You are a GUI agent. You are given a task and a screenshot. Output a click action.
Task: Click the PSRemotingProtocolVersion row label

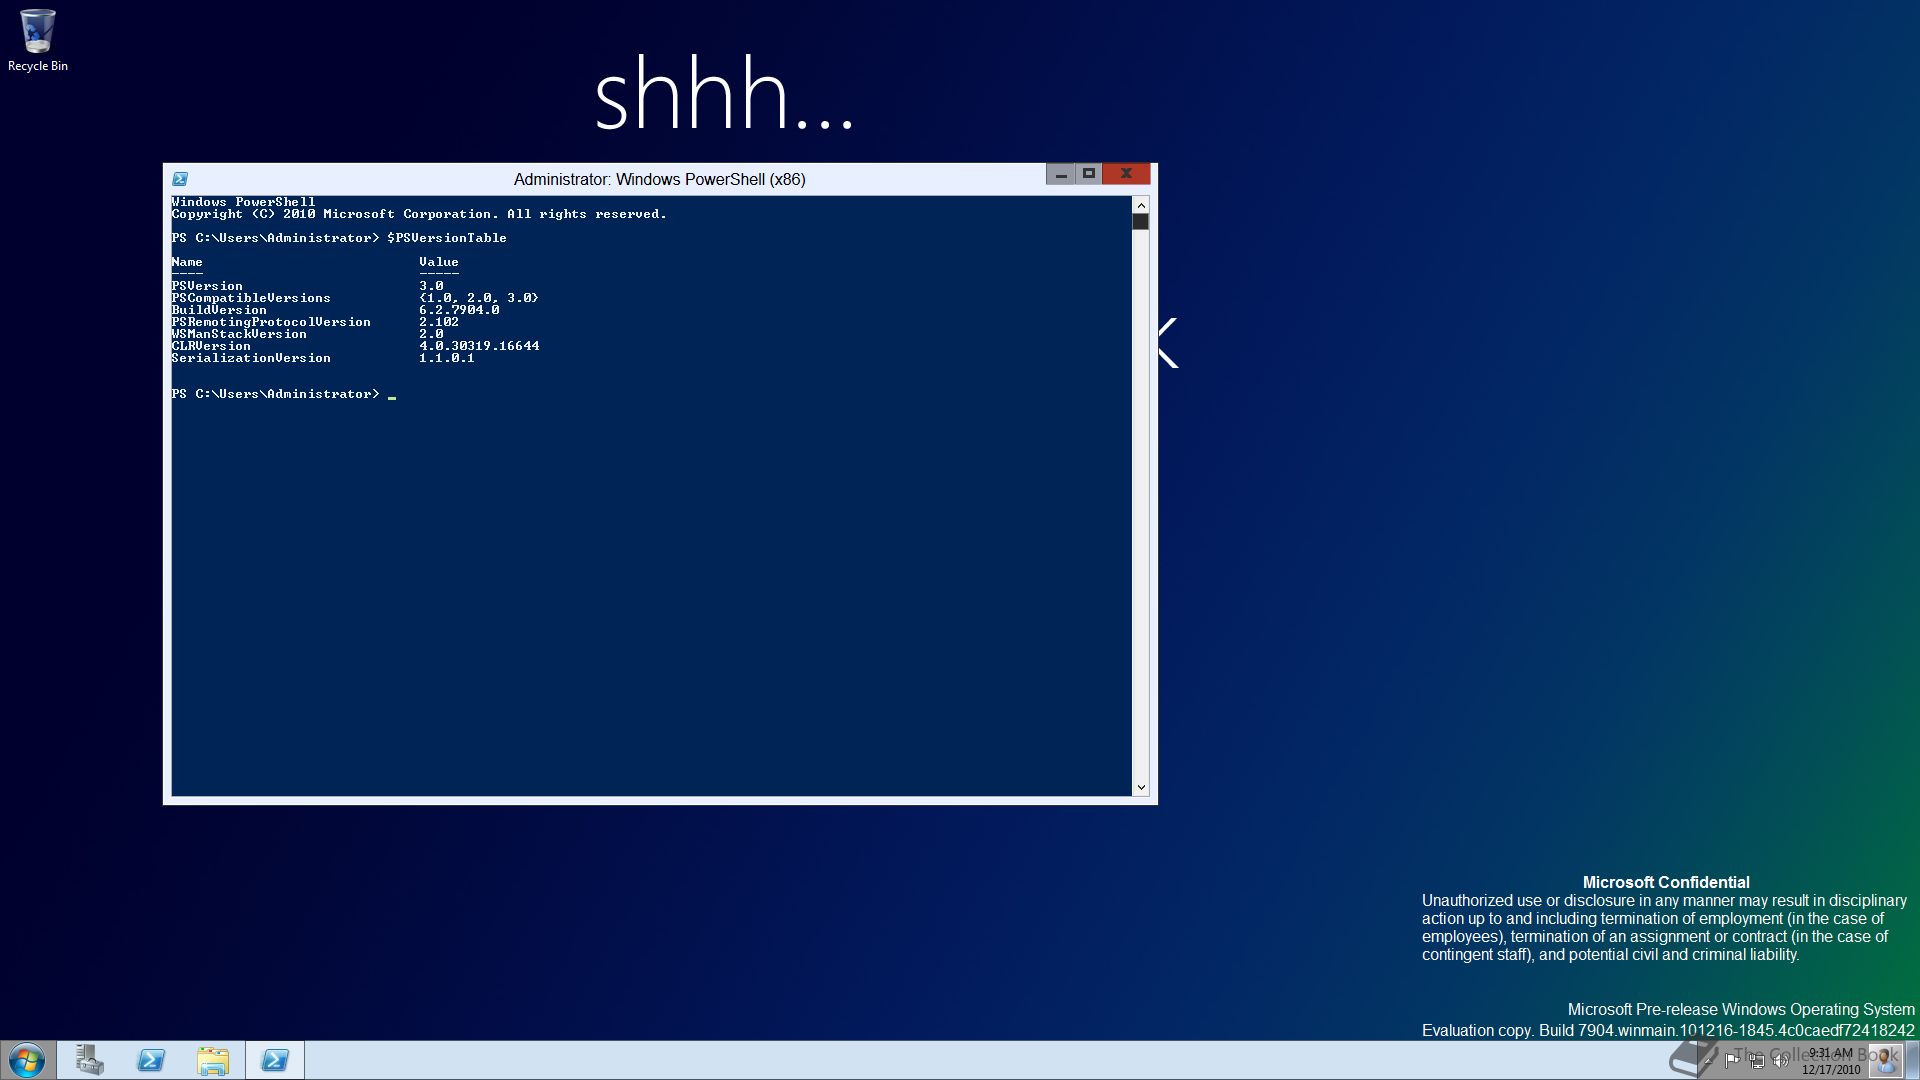tap(271, 322)
